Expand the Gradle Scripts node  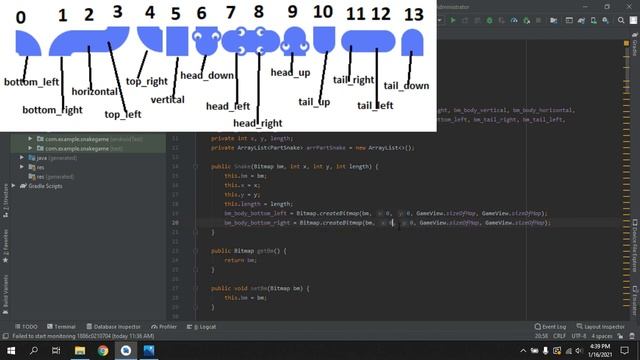pos(14,186)
